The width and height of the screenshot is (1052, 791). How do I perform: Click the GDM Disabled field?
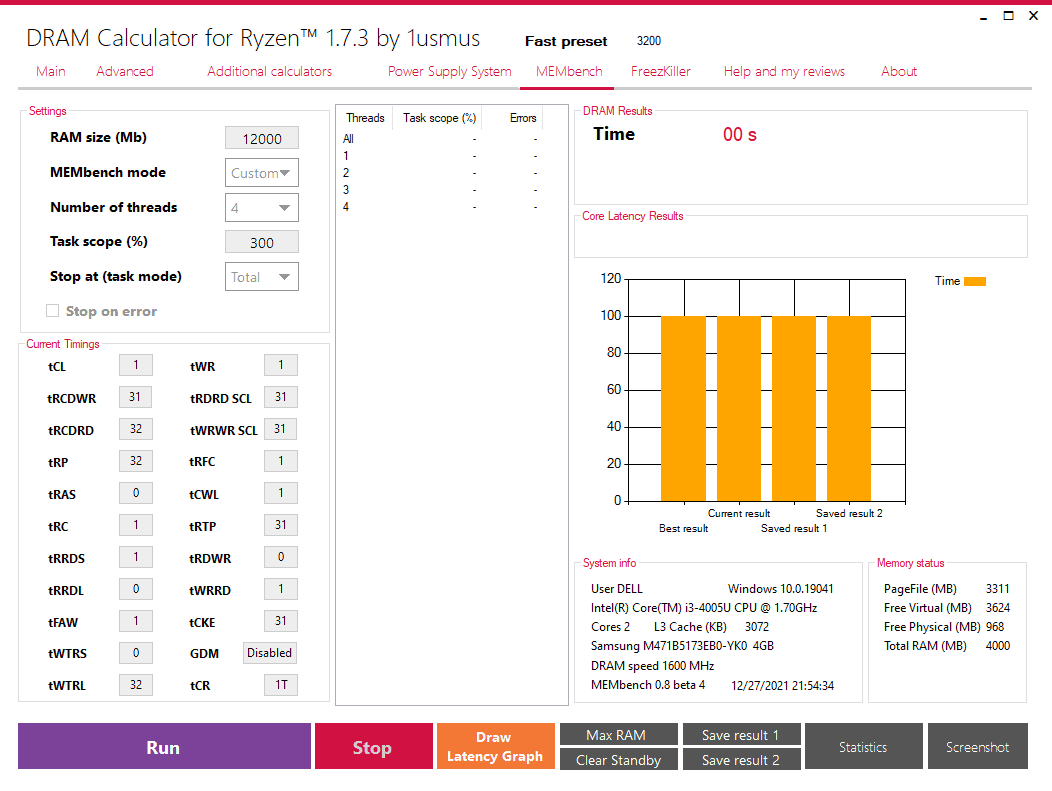[x=270, y=653]
